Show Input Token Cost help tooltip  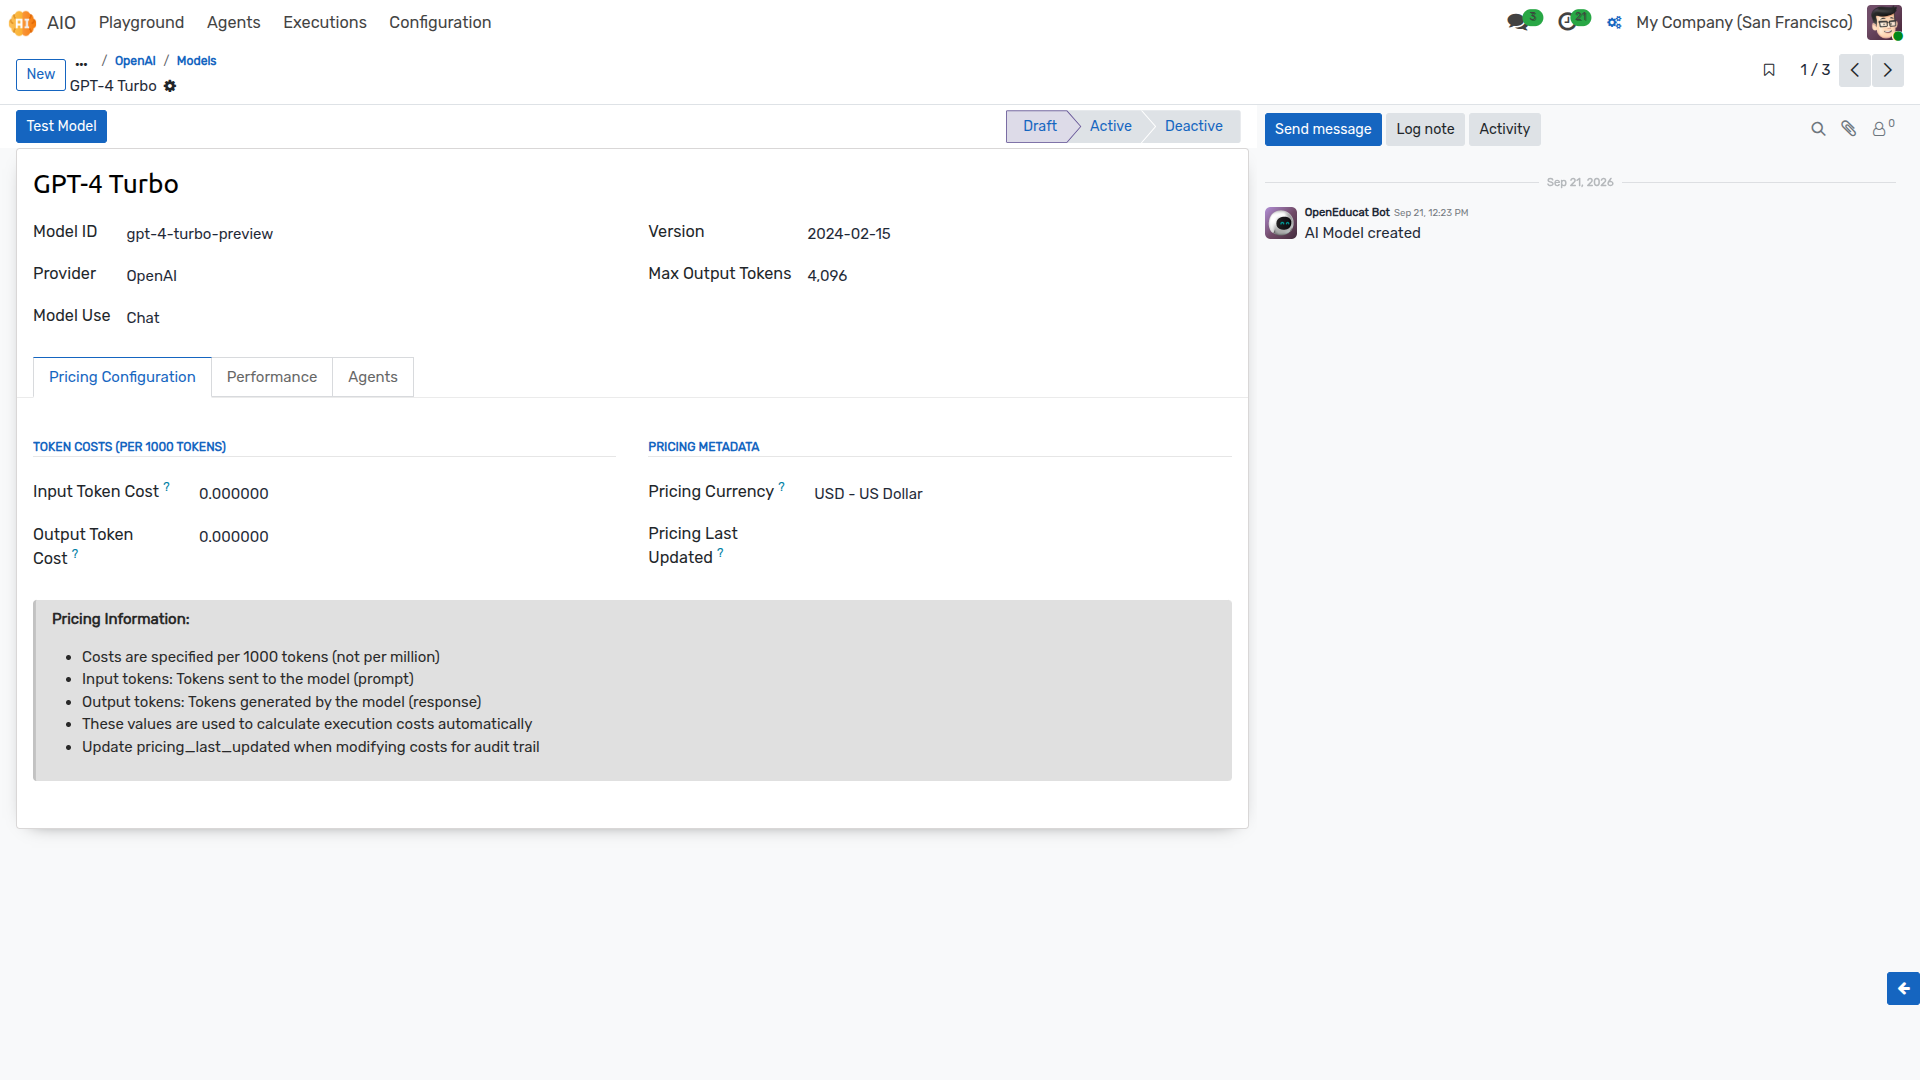pyautogui.click(x=167, y=487)
